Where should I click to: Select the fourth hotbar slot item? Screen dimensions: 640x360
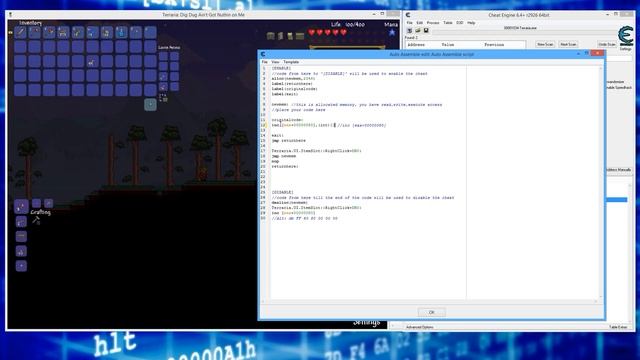pyautogui.click(x=63, y=32)
